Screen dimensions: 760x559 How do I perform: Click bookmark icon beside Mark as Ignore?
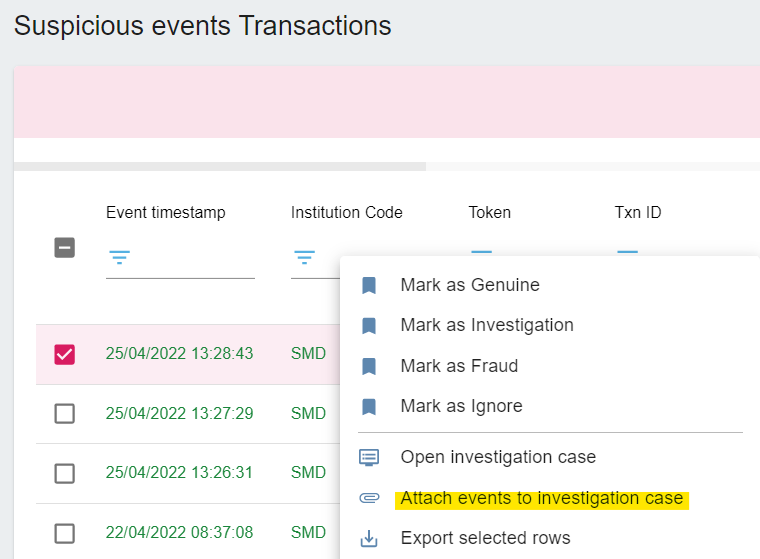click(369, 407)
